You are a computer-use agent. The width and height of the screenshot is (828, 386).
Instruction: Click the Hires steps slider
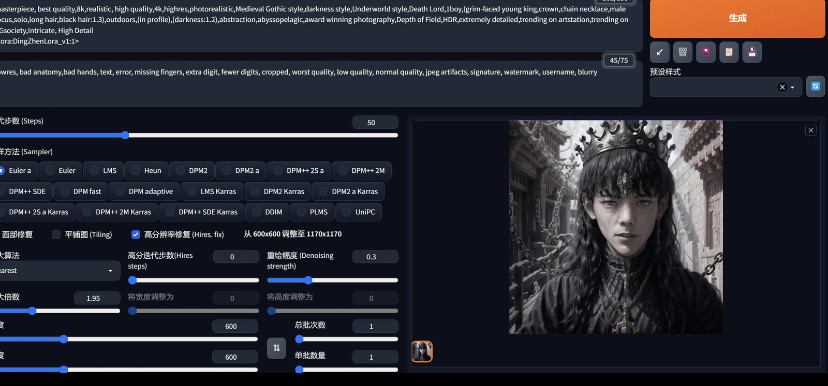[x=193, y=280]
